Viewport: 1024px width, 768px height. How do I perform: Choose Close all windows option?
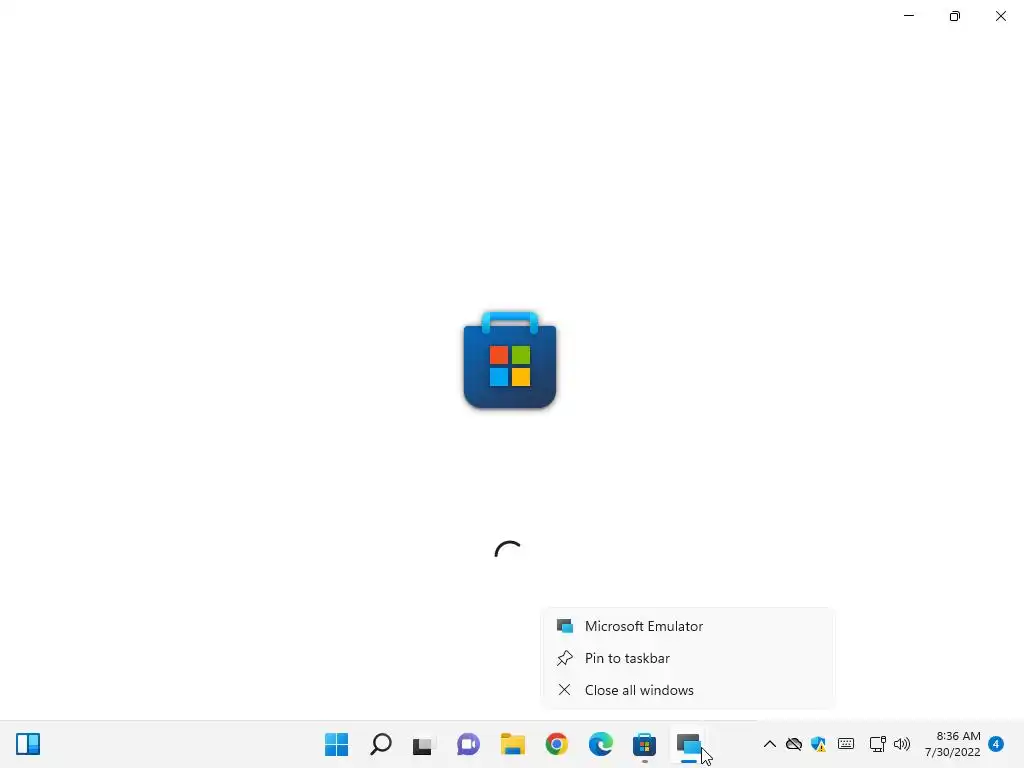click(688, 690)
